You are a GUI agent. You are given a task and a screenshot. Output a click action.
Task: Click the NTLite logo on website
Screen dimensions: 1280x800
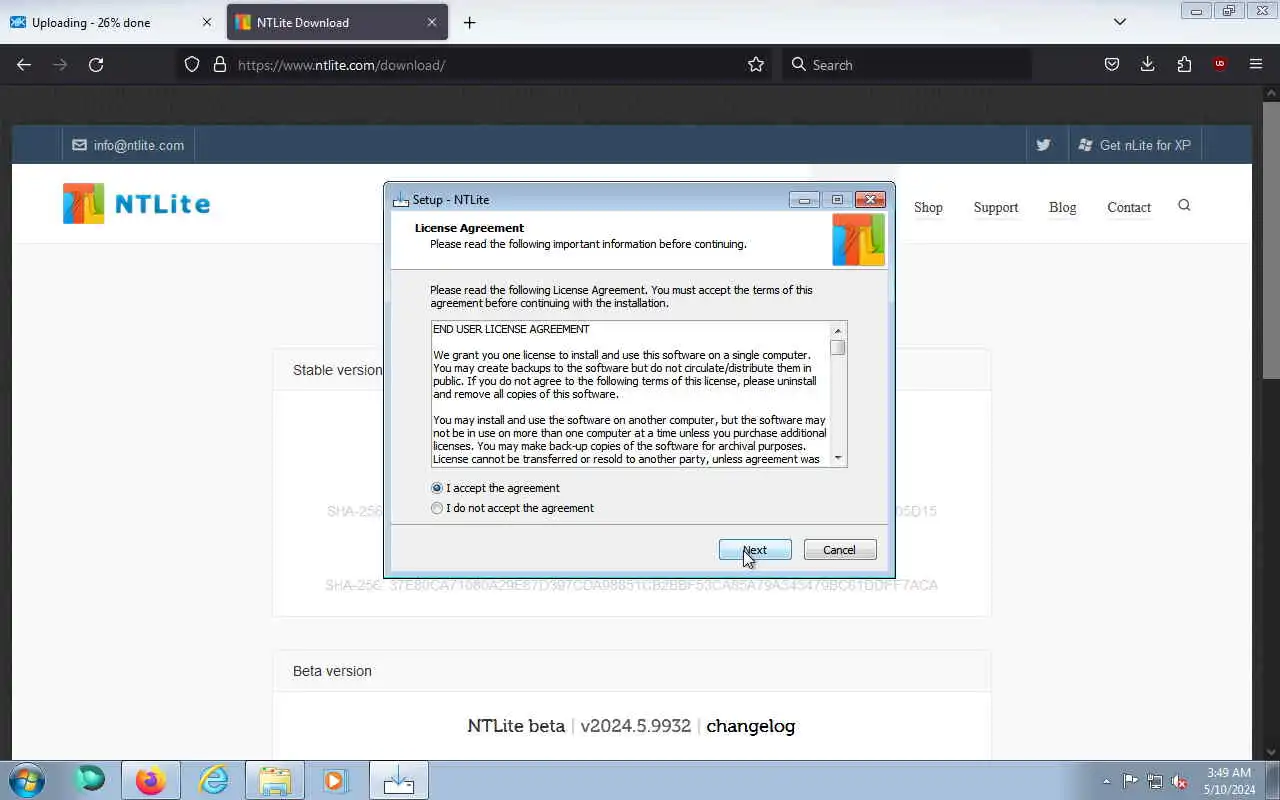pyautogui.click(x=136, y=203)
